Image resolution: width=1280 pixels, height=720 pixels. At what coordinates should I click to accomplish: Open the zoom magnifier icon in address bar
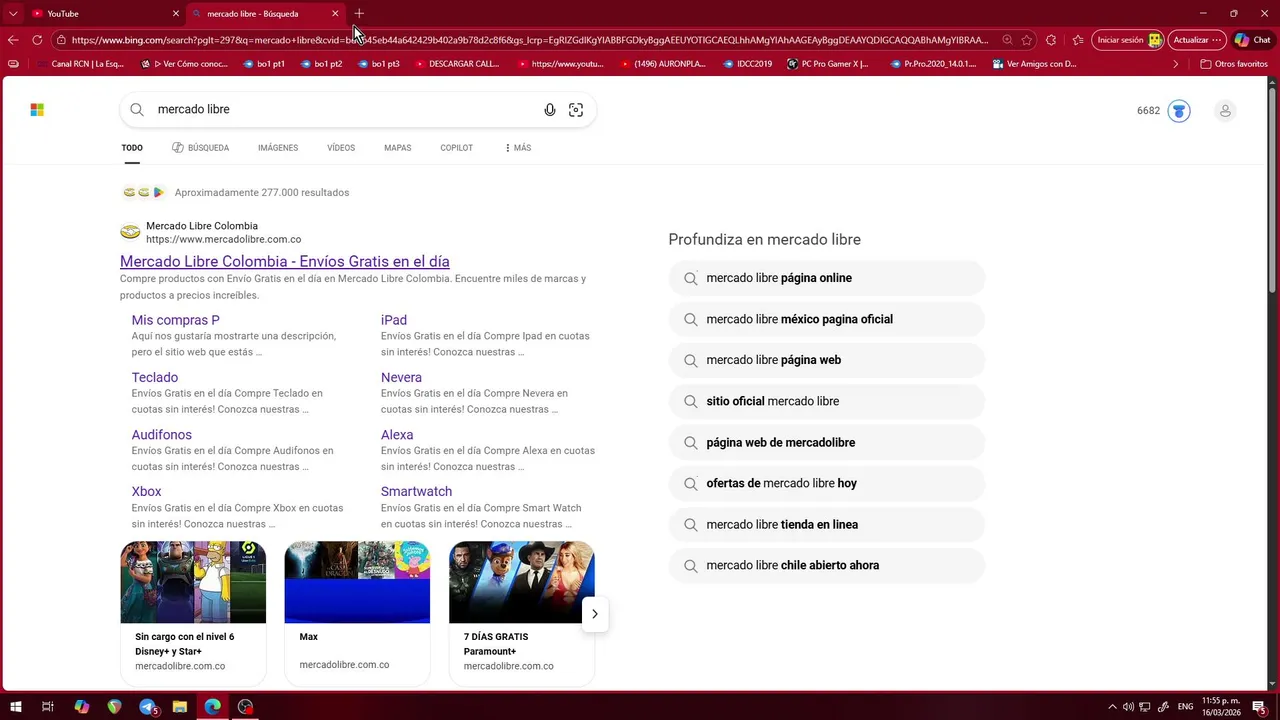click(x=1007, y=40)
